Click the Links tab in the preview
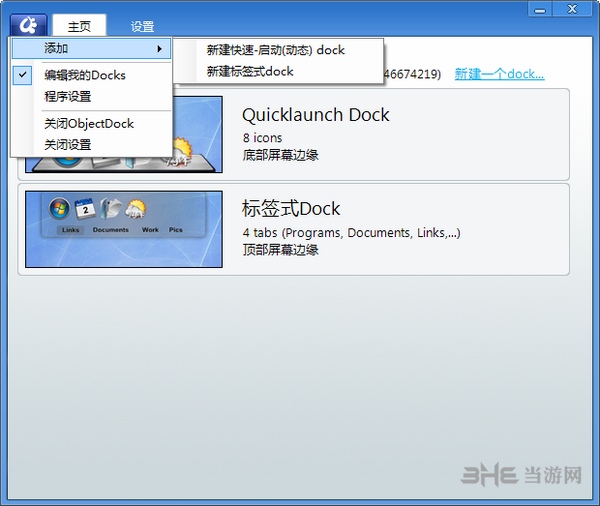Image resolution: width=600 pixels, height=506 pixels. [x=70, y=230]
